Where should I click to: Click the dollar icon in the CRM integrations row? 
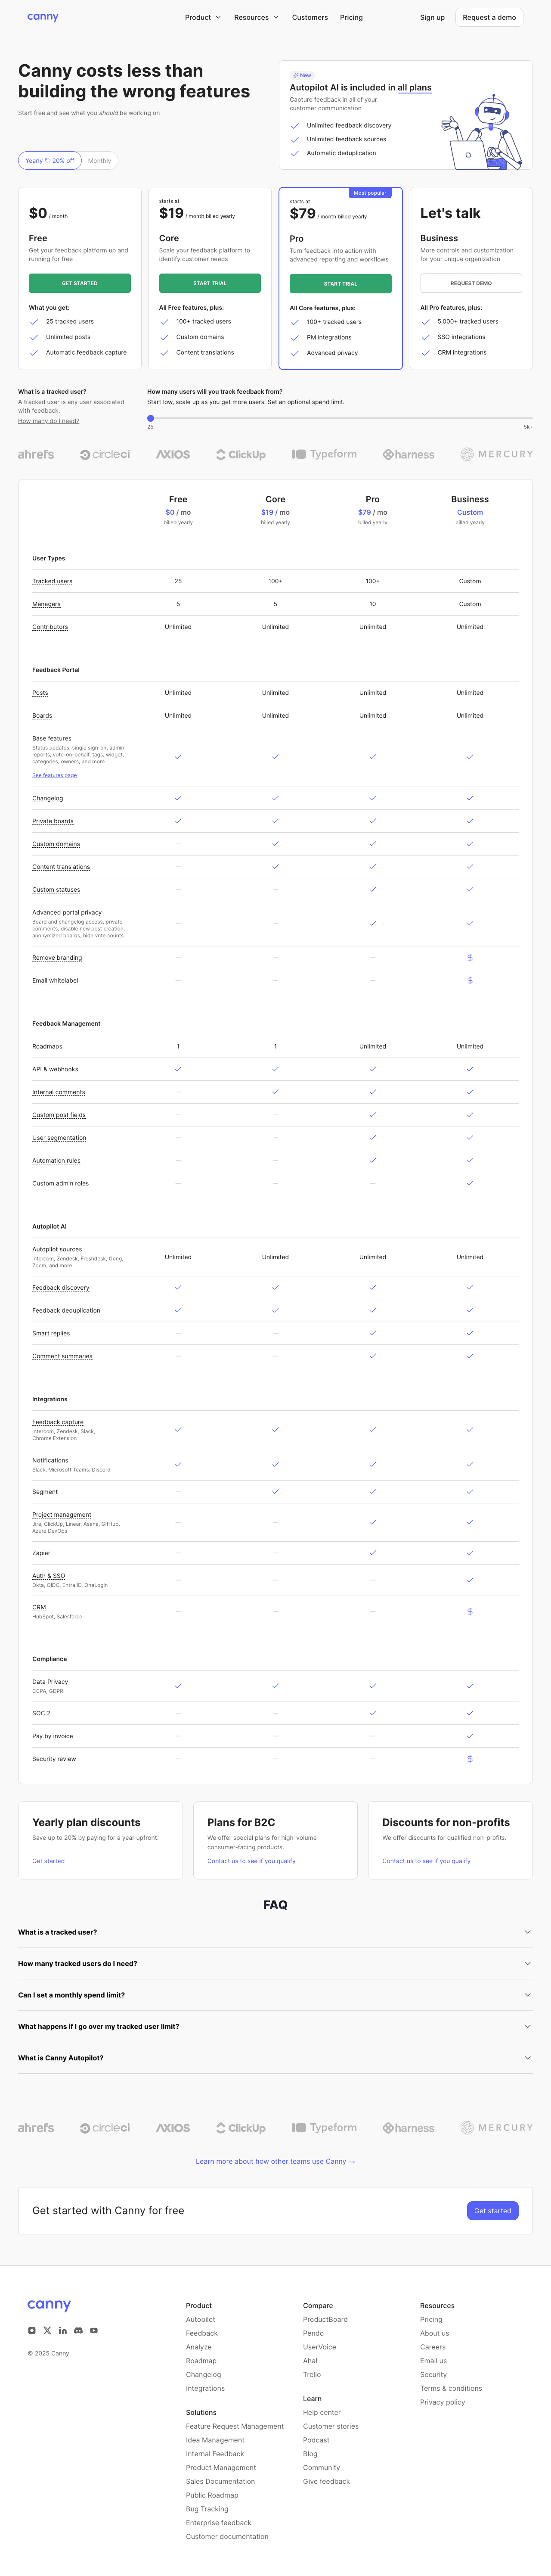coord(470,1611)
